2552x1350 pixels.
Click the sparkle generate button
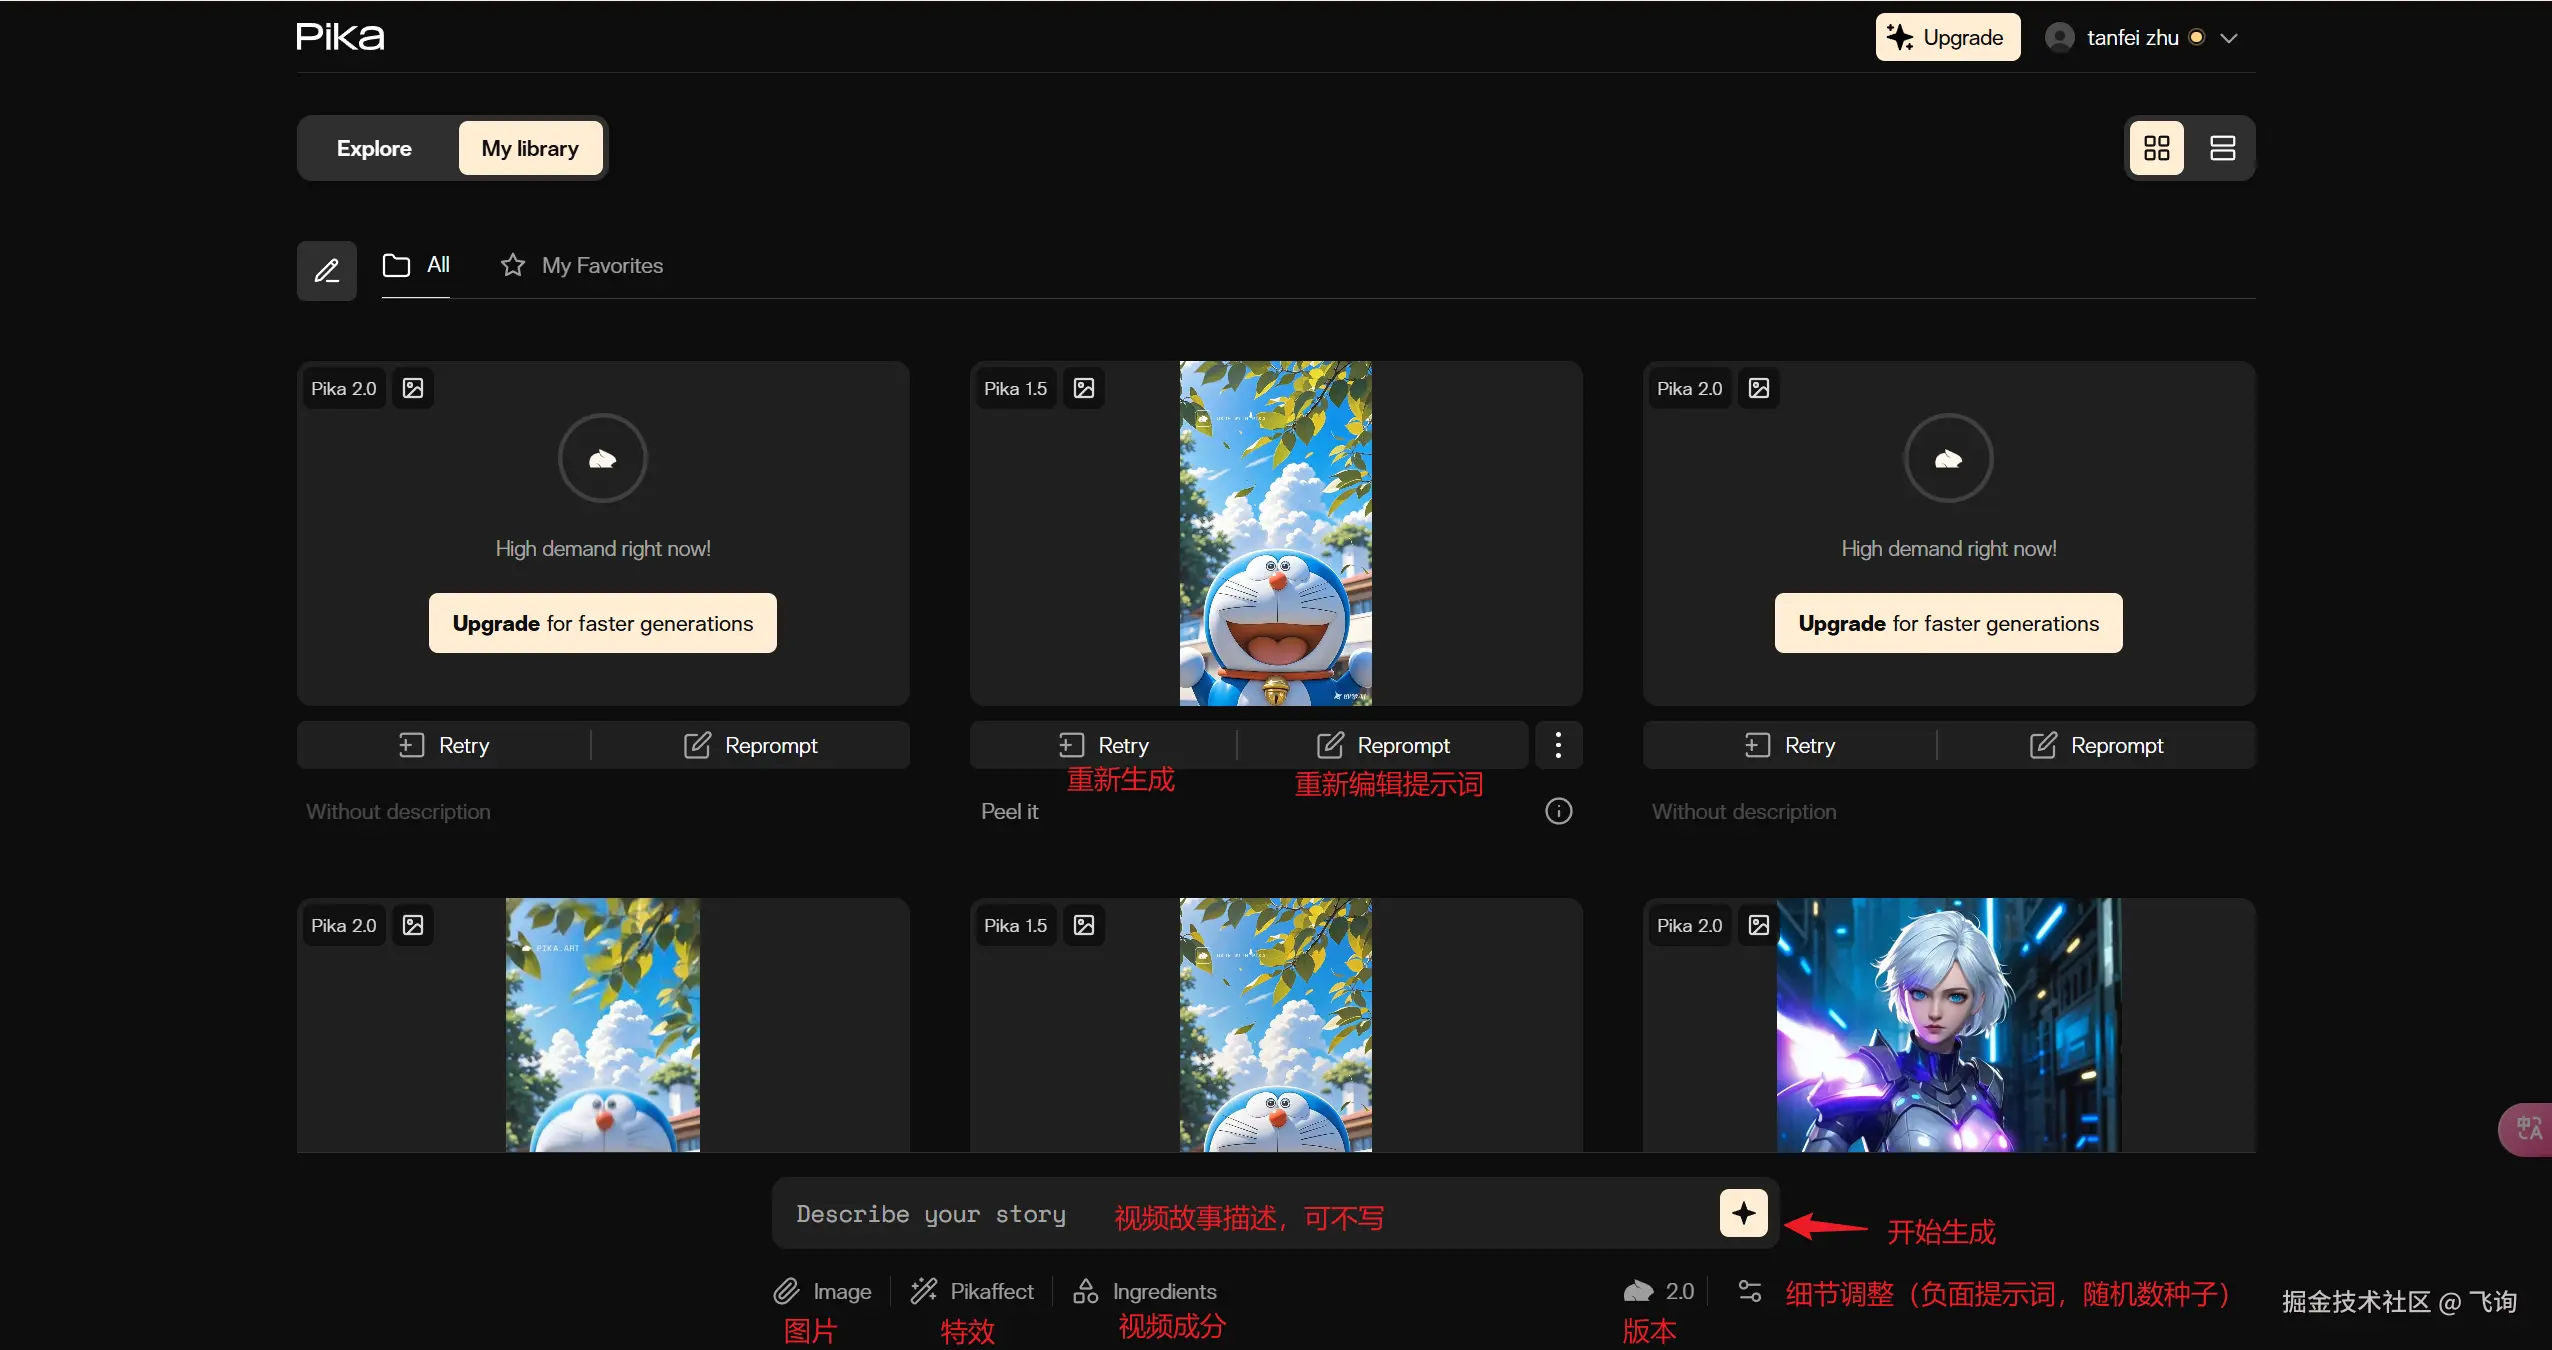[x=1743, y=1213]
